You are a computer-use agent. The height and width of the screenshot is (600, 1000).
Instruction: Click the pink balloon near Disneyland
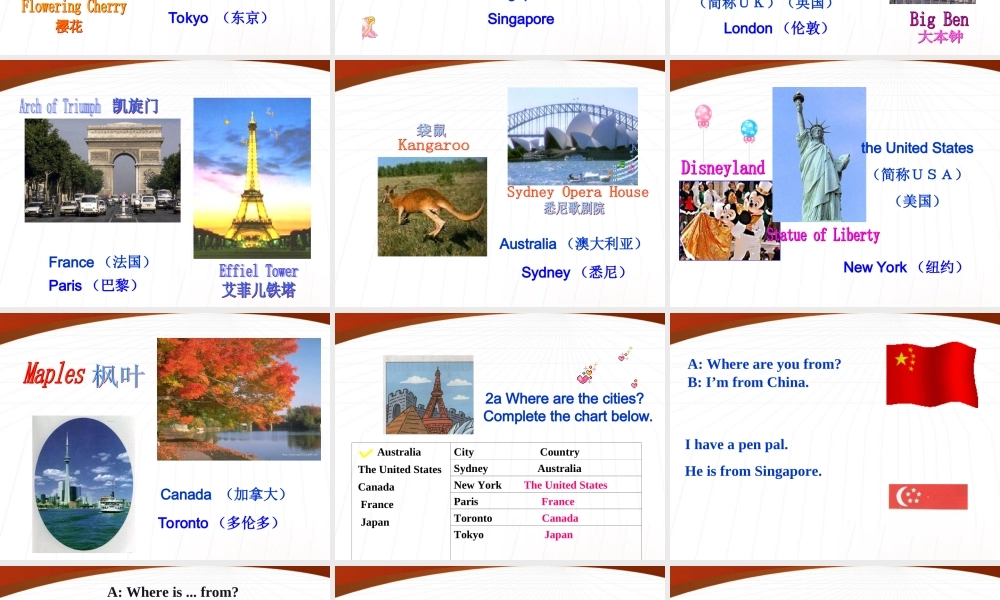pyautogui.click(x=703, y=116)
